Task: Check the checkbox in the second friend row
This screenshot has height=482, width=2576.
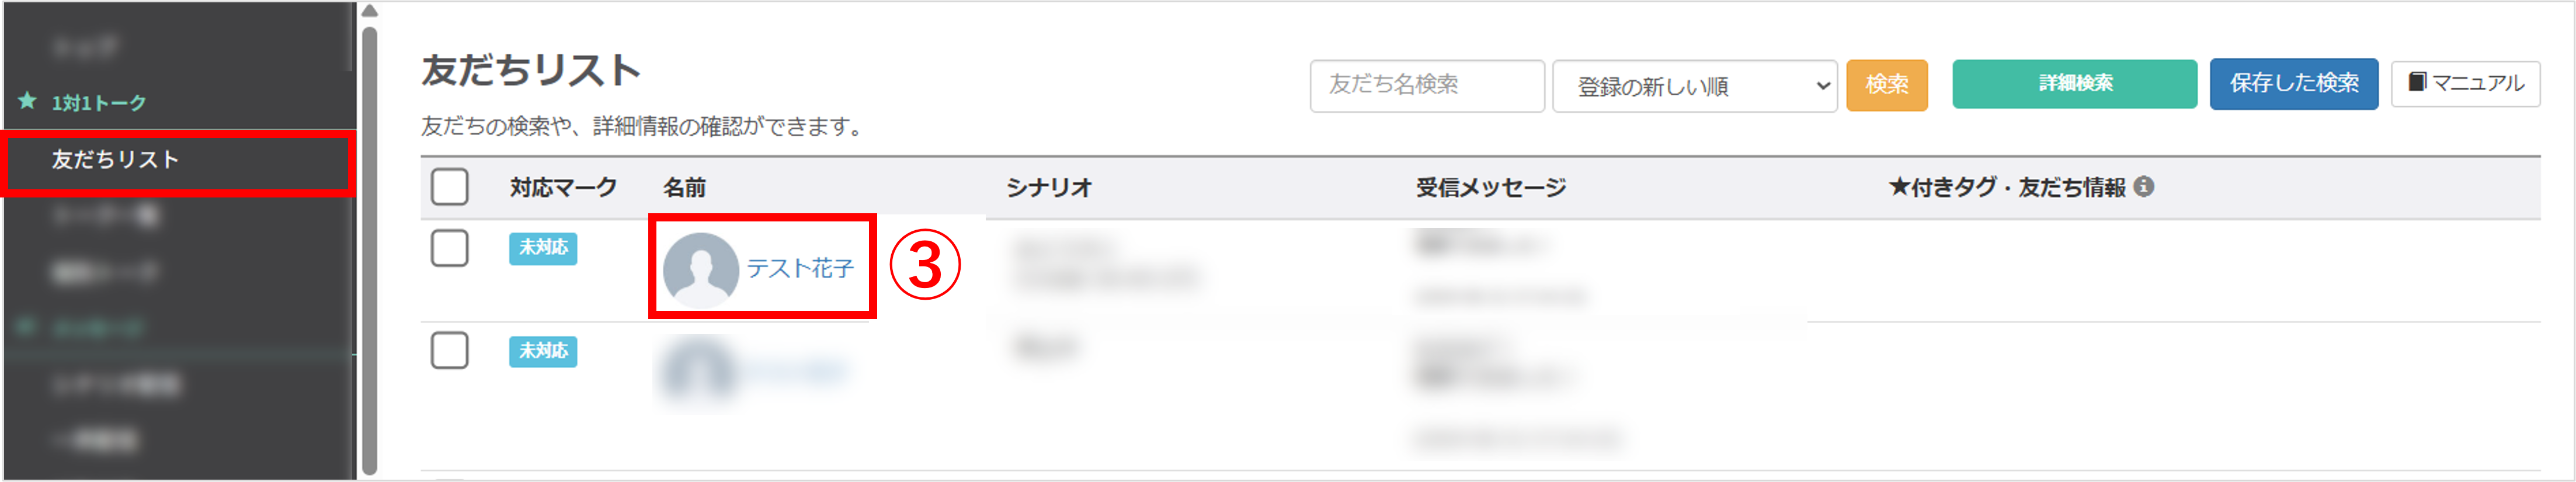Action: pos(449,351)
